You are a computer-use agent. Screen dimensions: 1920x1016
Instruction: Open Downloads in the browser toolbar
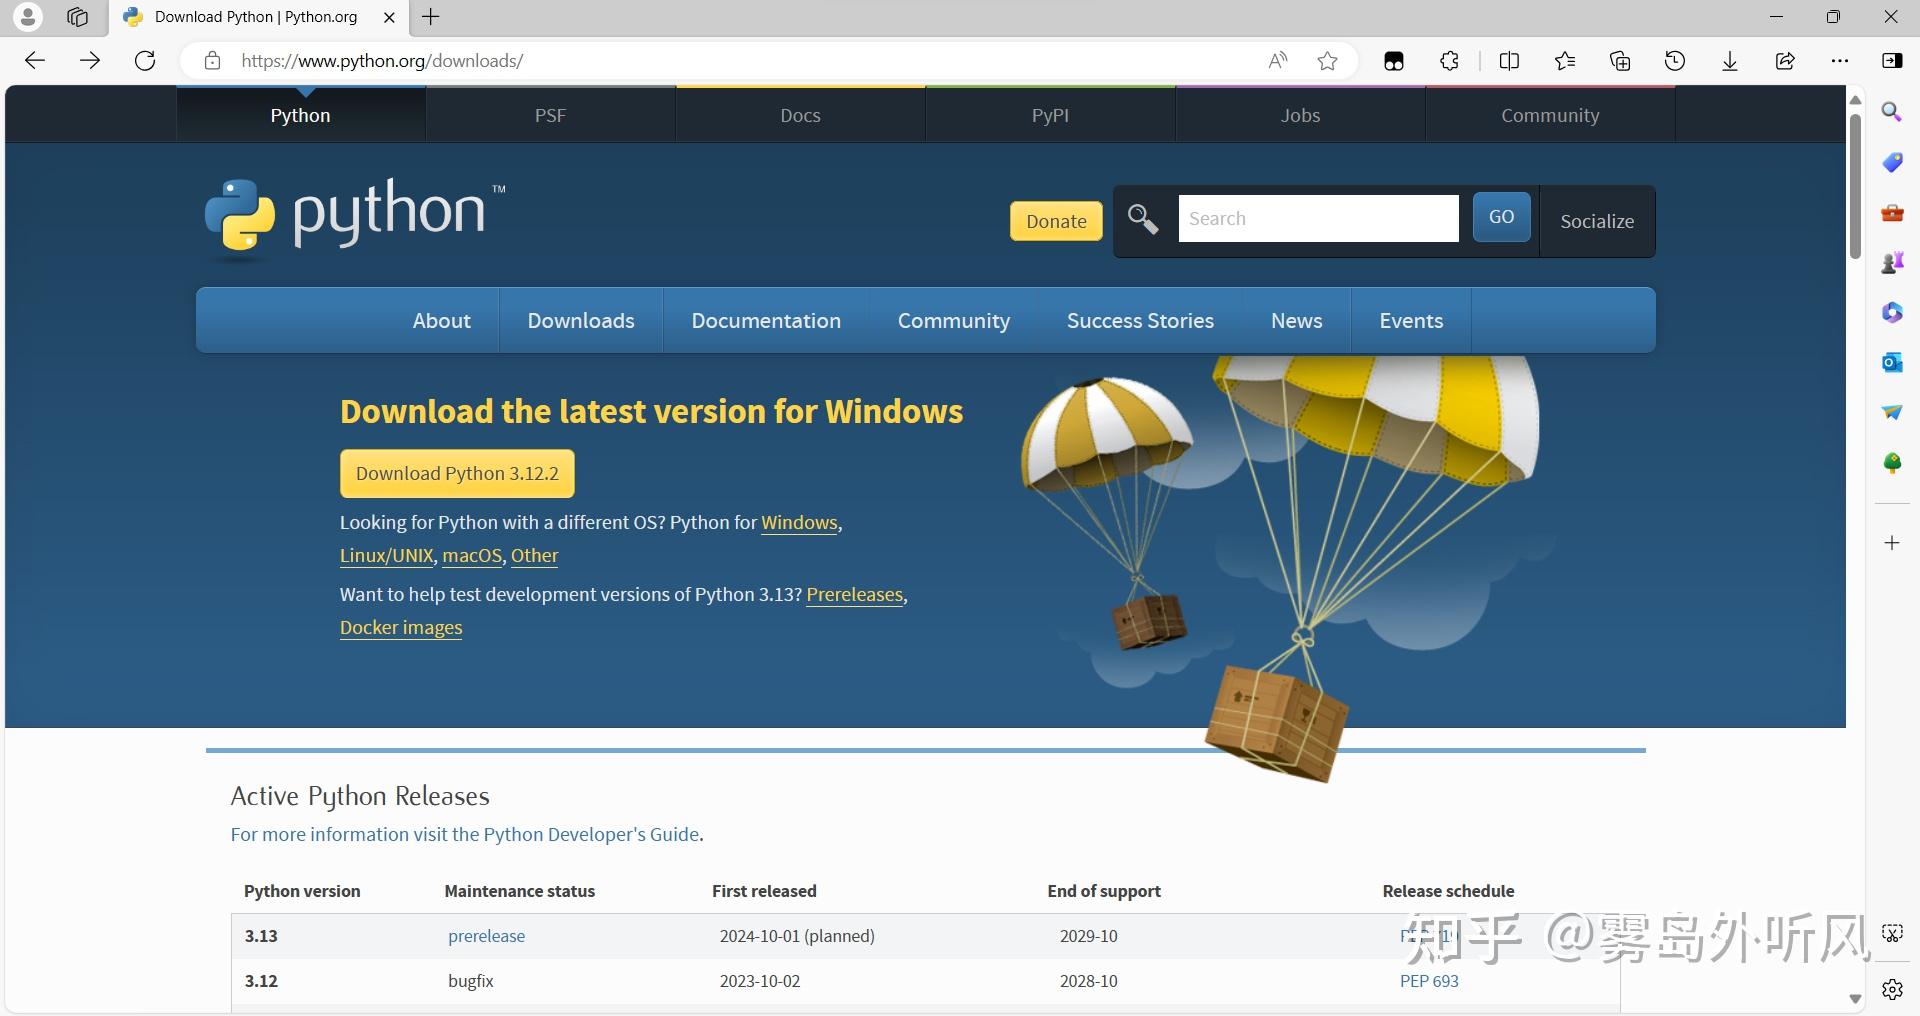tap(1730, 61)
